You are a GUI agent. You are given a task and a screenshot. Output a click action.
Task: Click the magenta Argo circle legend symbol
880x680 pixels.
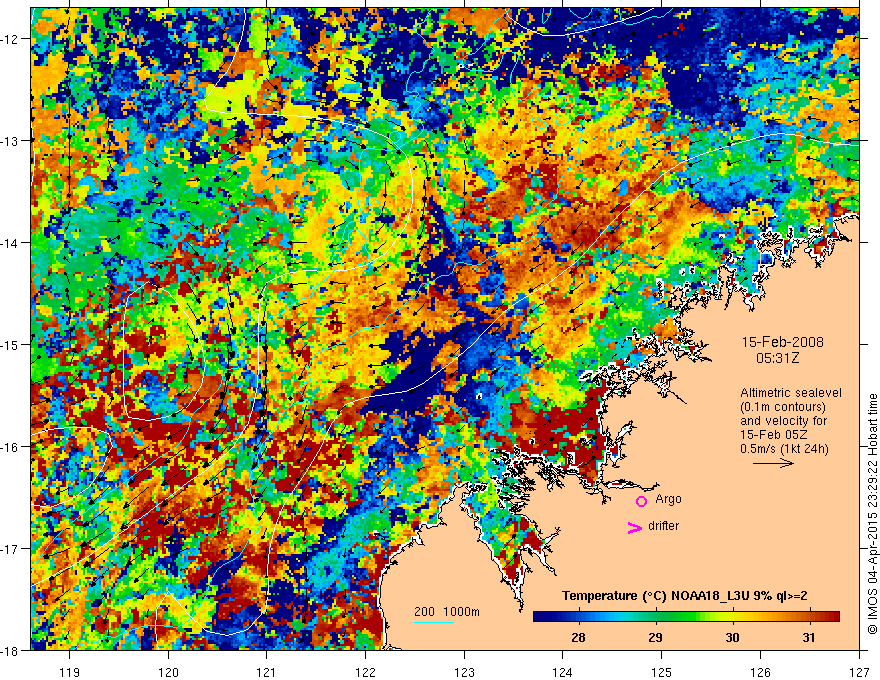click(x=641, y=501)
